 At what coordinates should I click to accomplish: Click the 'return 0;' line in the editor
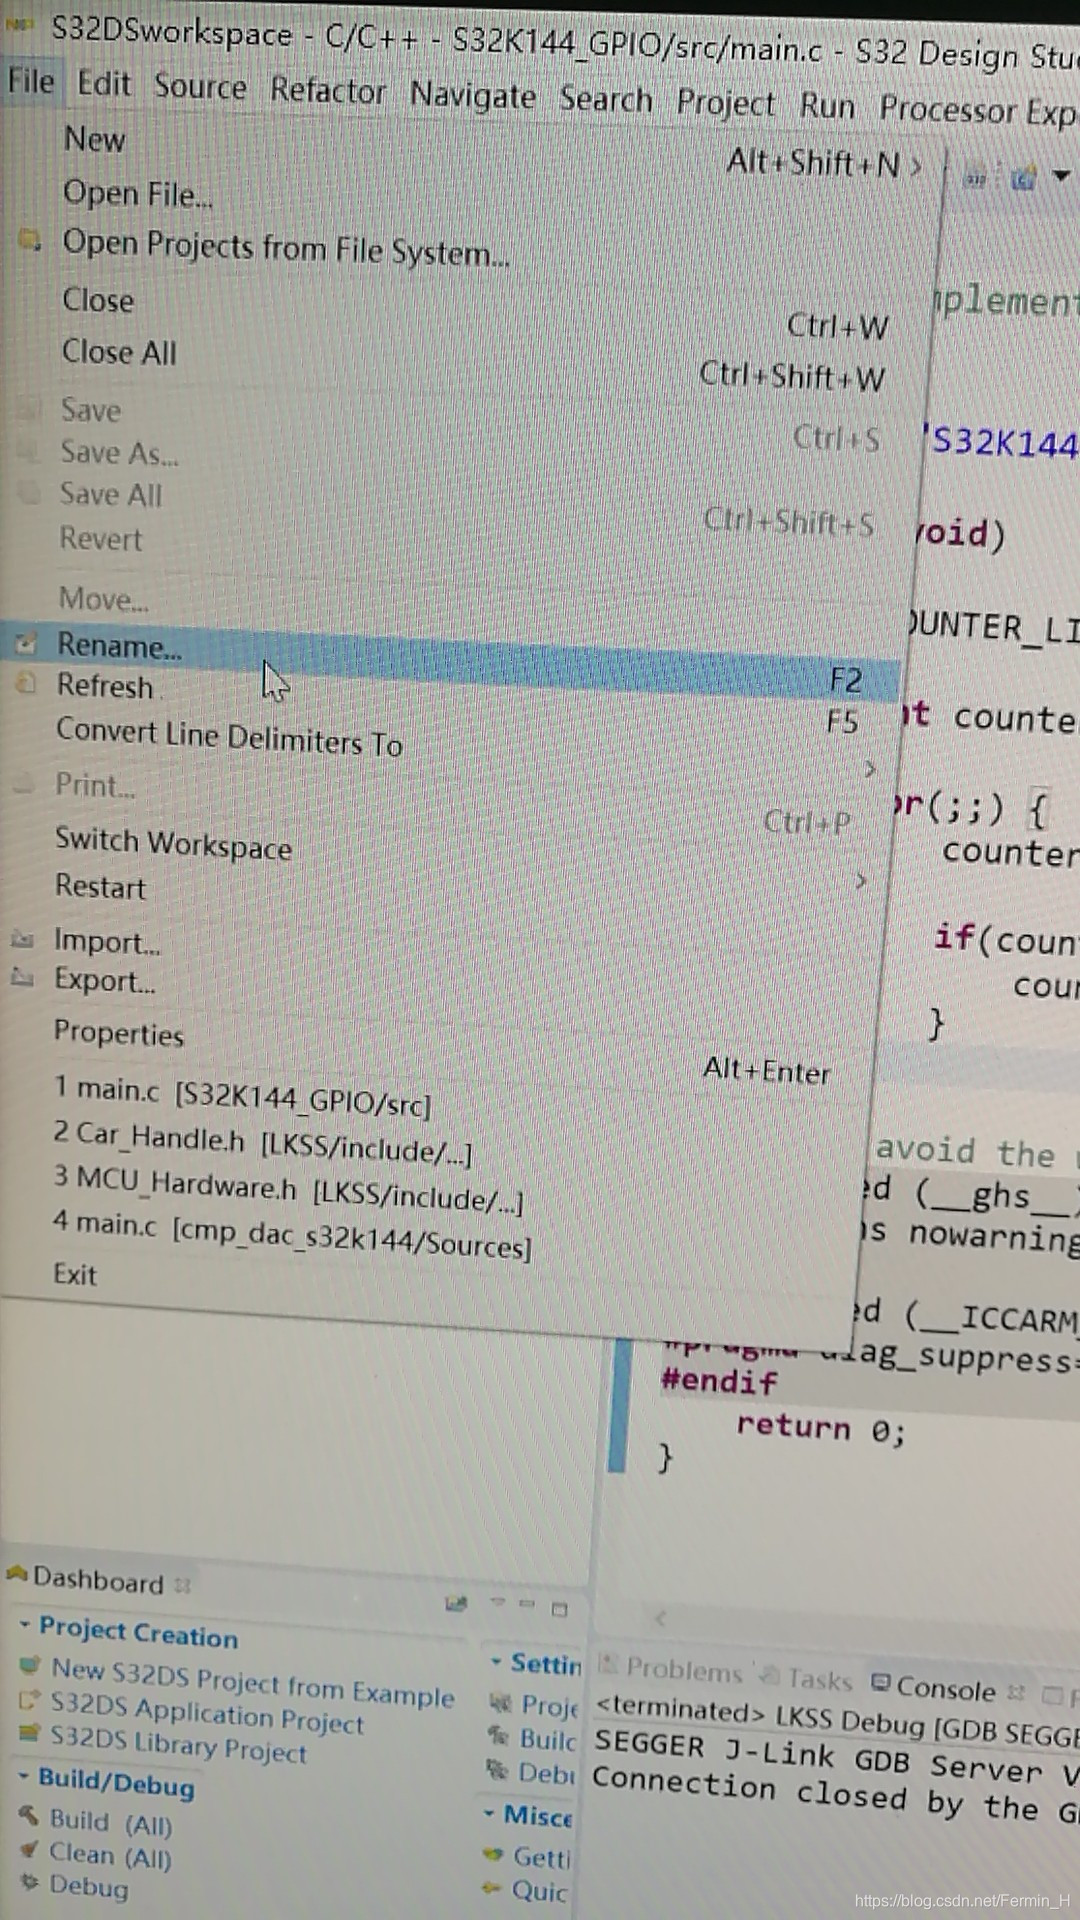(821, 1427)
